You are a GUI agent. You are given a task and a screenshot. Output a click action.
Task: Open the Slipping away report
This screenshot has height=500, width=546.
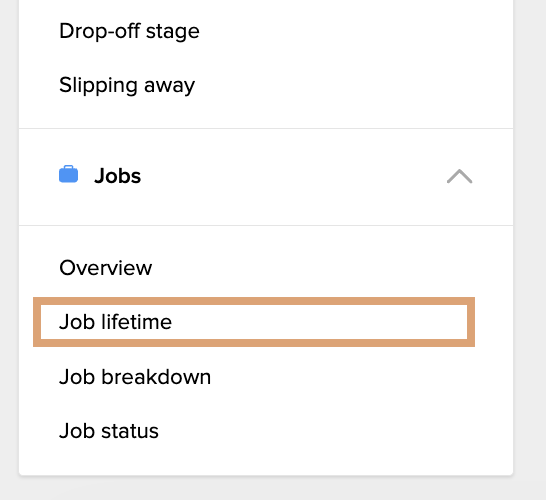pos(127,85)
